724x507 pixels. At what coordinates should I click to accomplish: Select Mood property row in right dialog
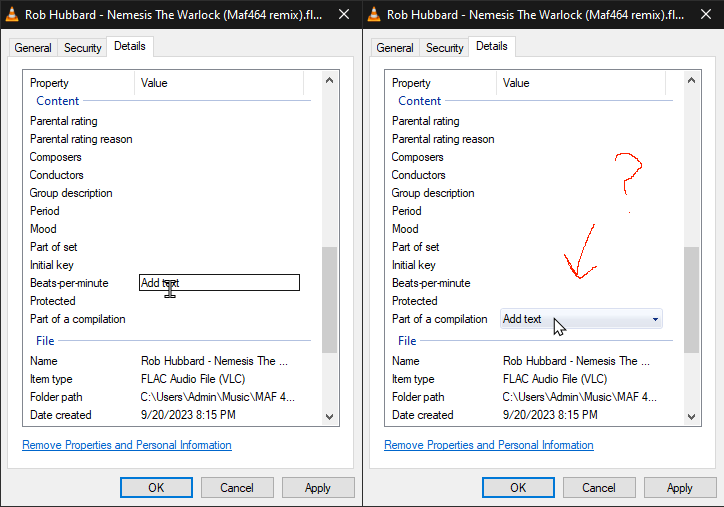[406, 229]
